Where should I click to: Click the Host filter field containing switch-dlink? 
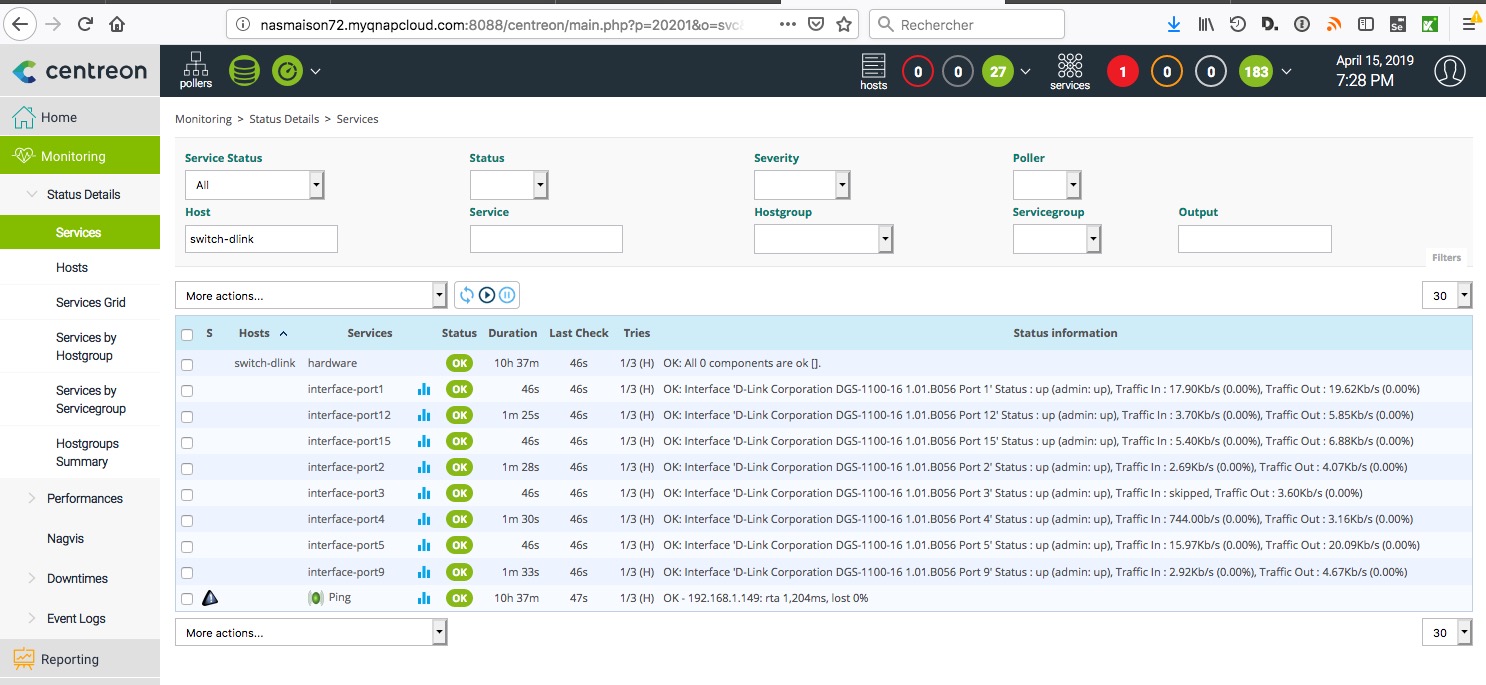tap(261, 239)
